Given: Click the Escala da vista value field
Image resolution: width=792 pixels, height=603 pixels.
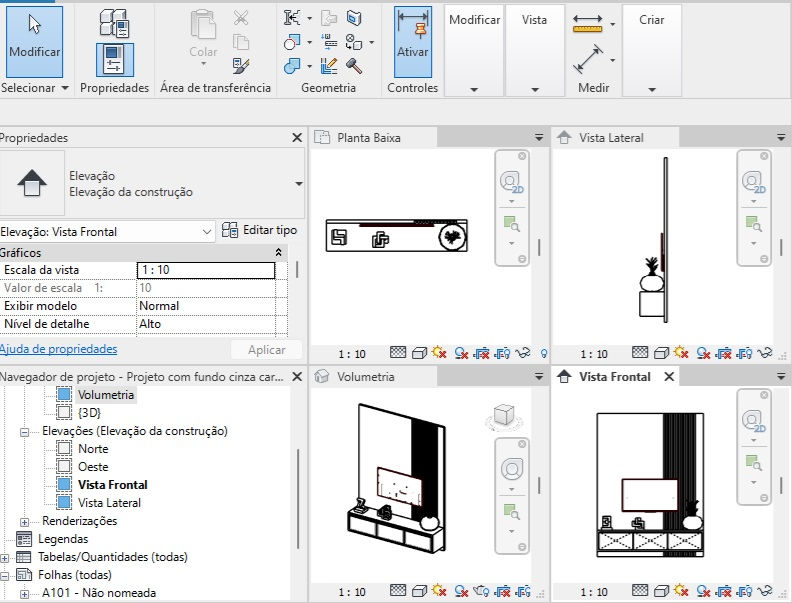Looking at the screenshot, I should 206,270.
